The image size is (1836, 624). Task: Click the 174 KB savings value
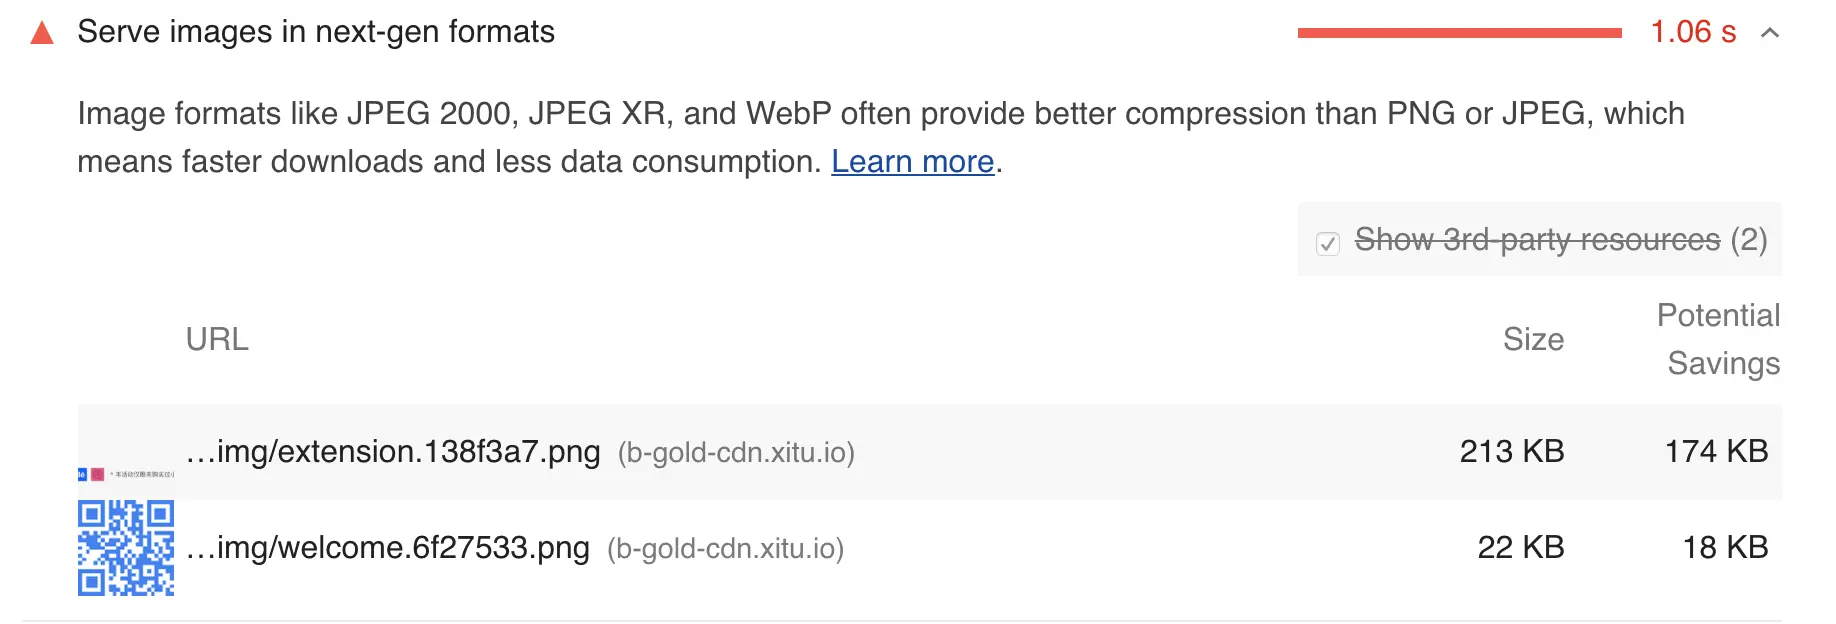point(1716,452)
